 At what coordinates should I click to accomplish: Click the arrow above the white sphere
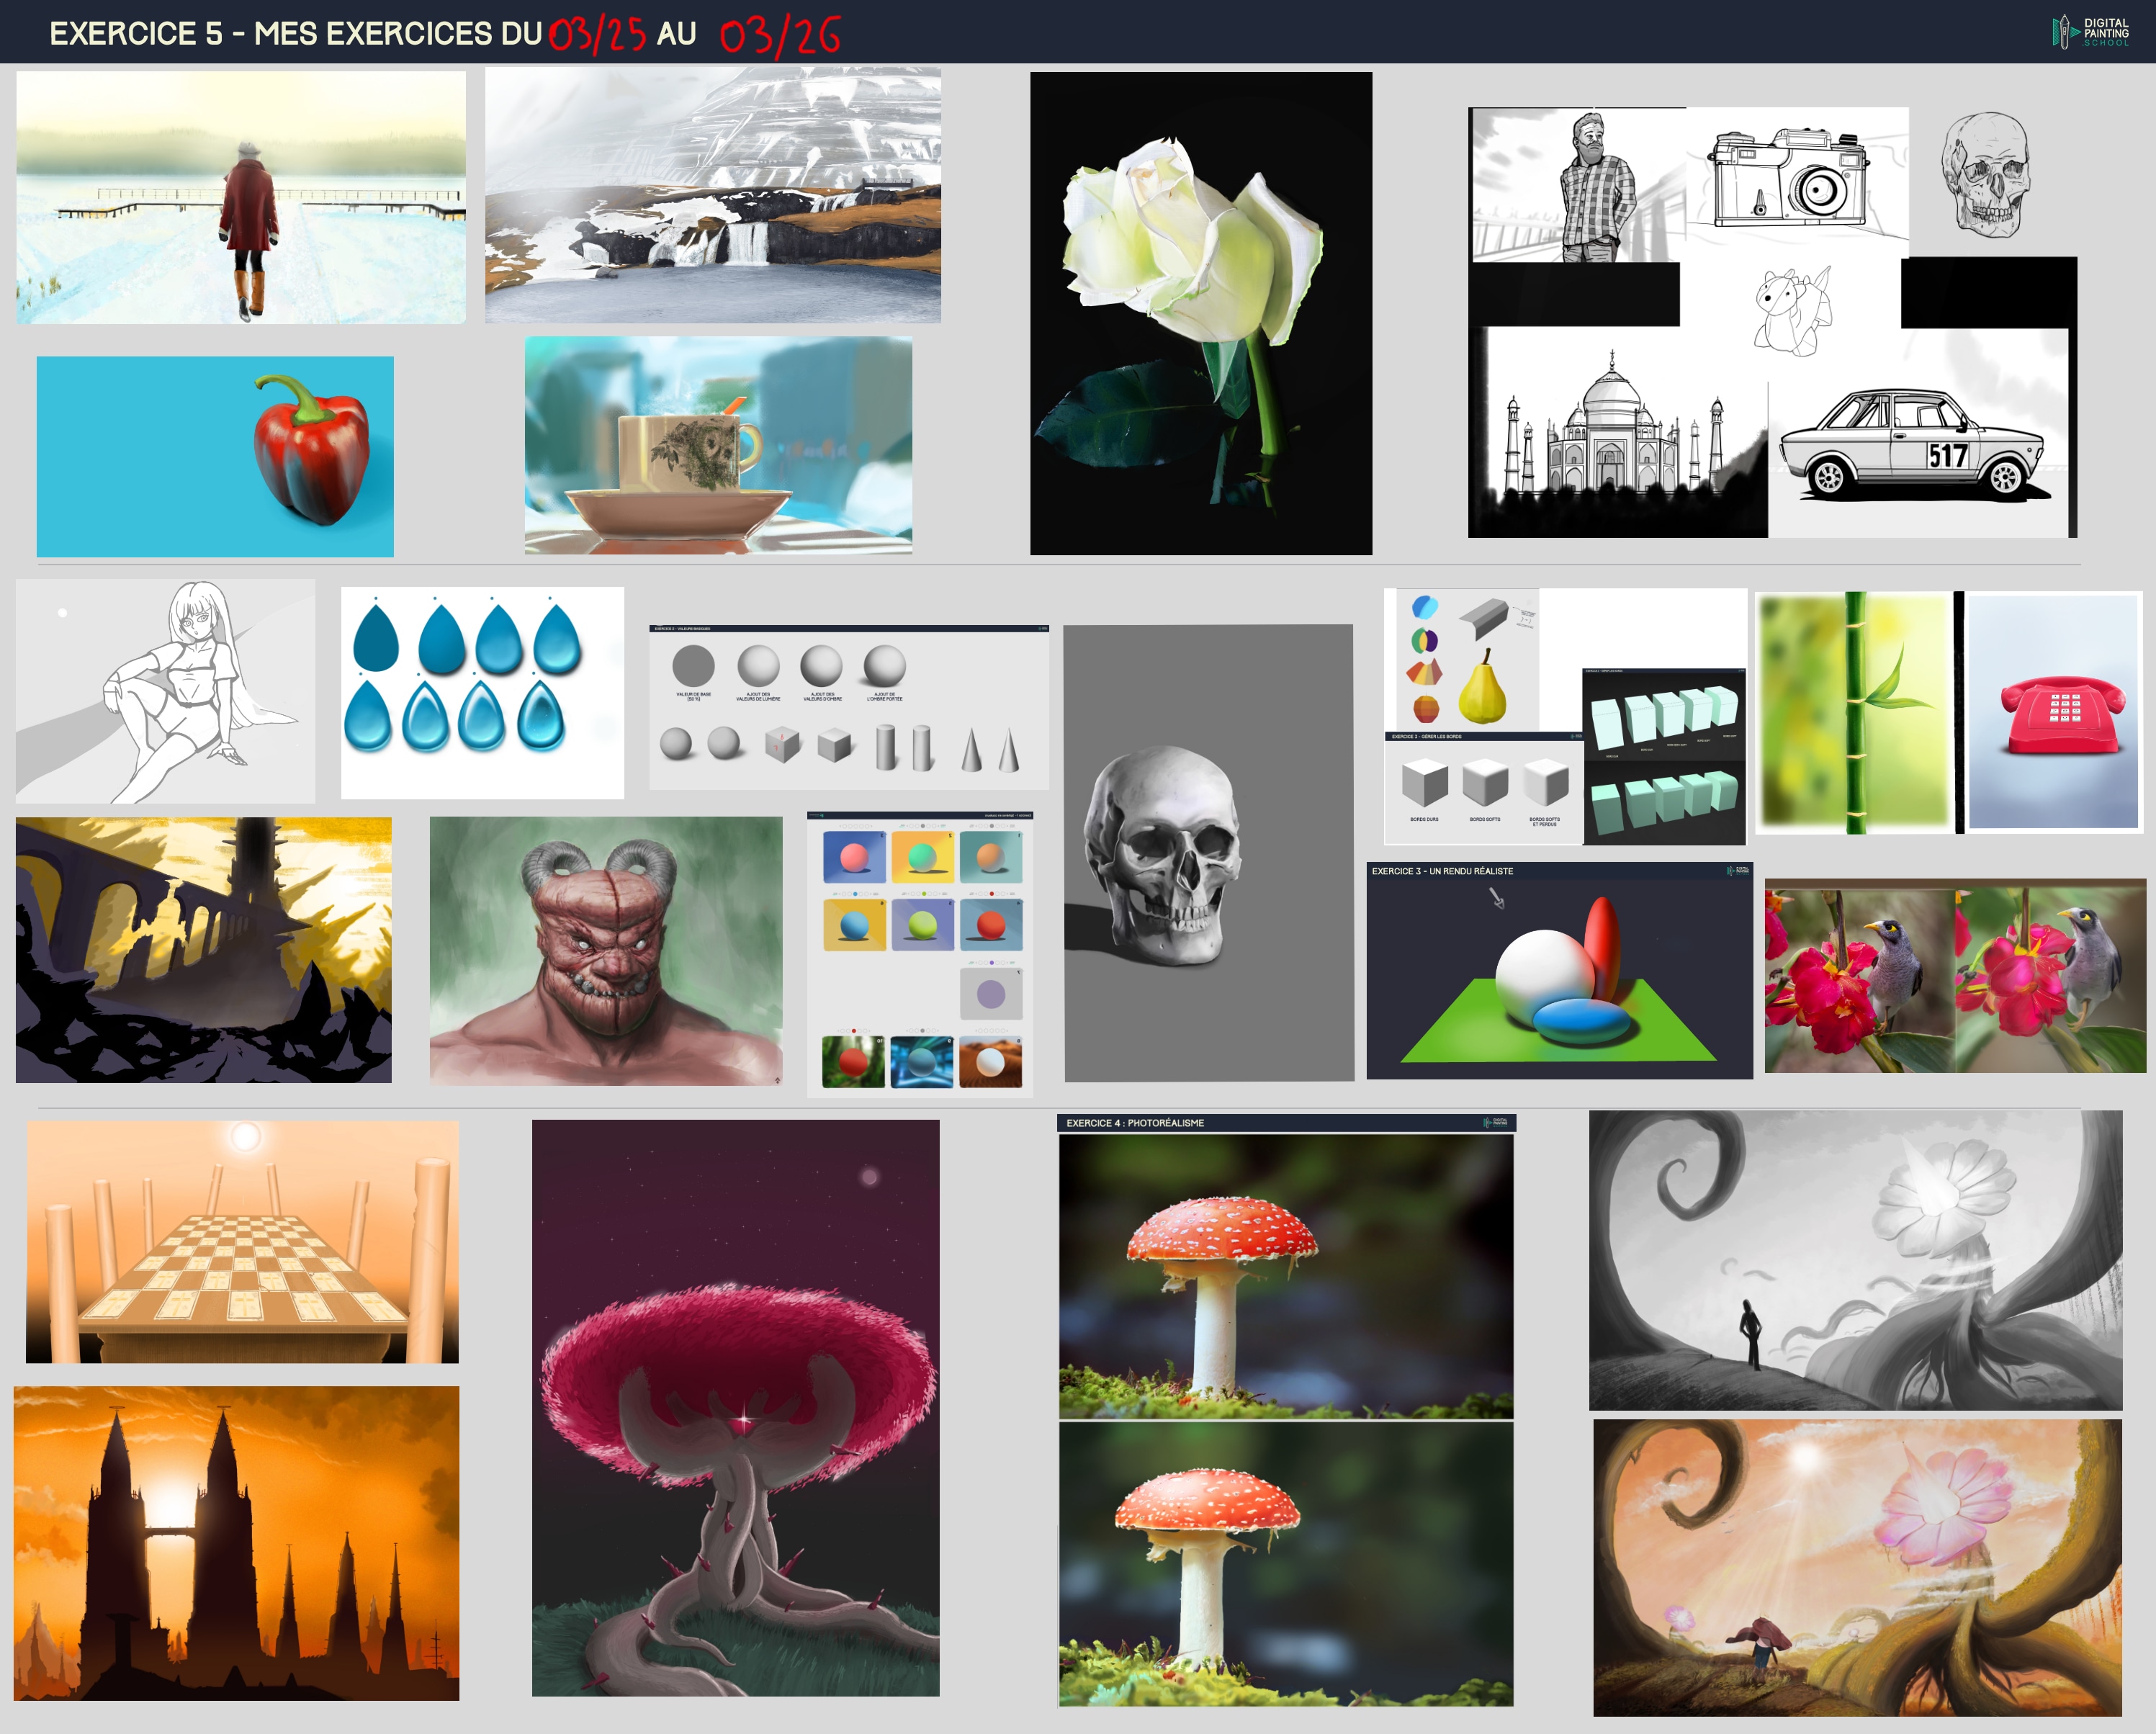[x=1497, y=898]
